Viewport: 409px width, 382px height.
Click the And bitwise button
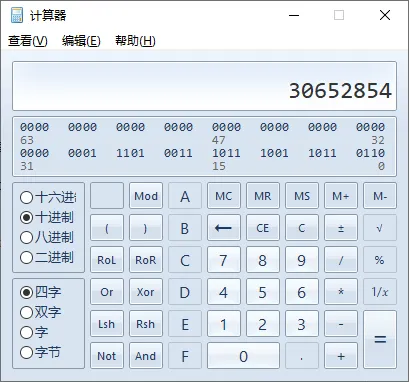(x=146, y=356)
